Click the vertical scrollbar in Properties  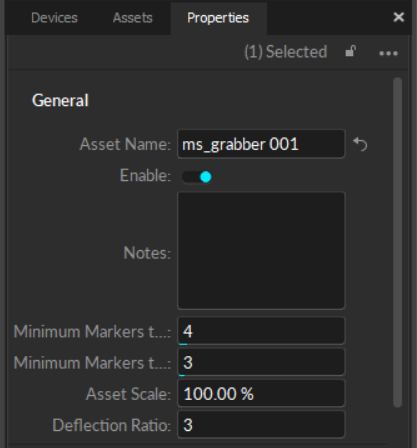click(397, 242)
